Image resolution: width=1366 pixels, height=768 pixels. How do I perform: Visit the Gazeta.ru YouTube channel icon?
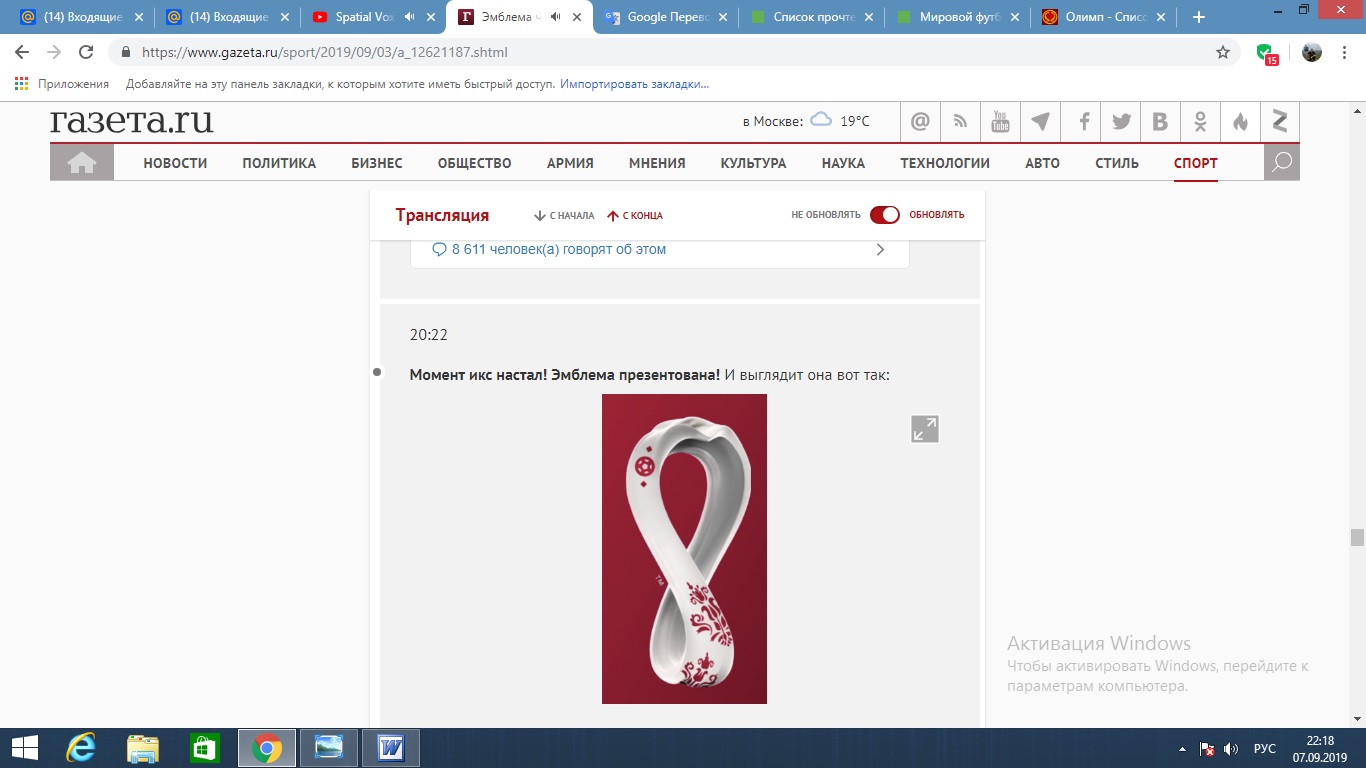(1000, 122)
